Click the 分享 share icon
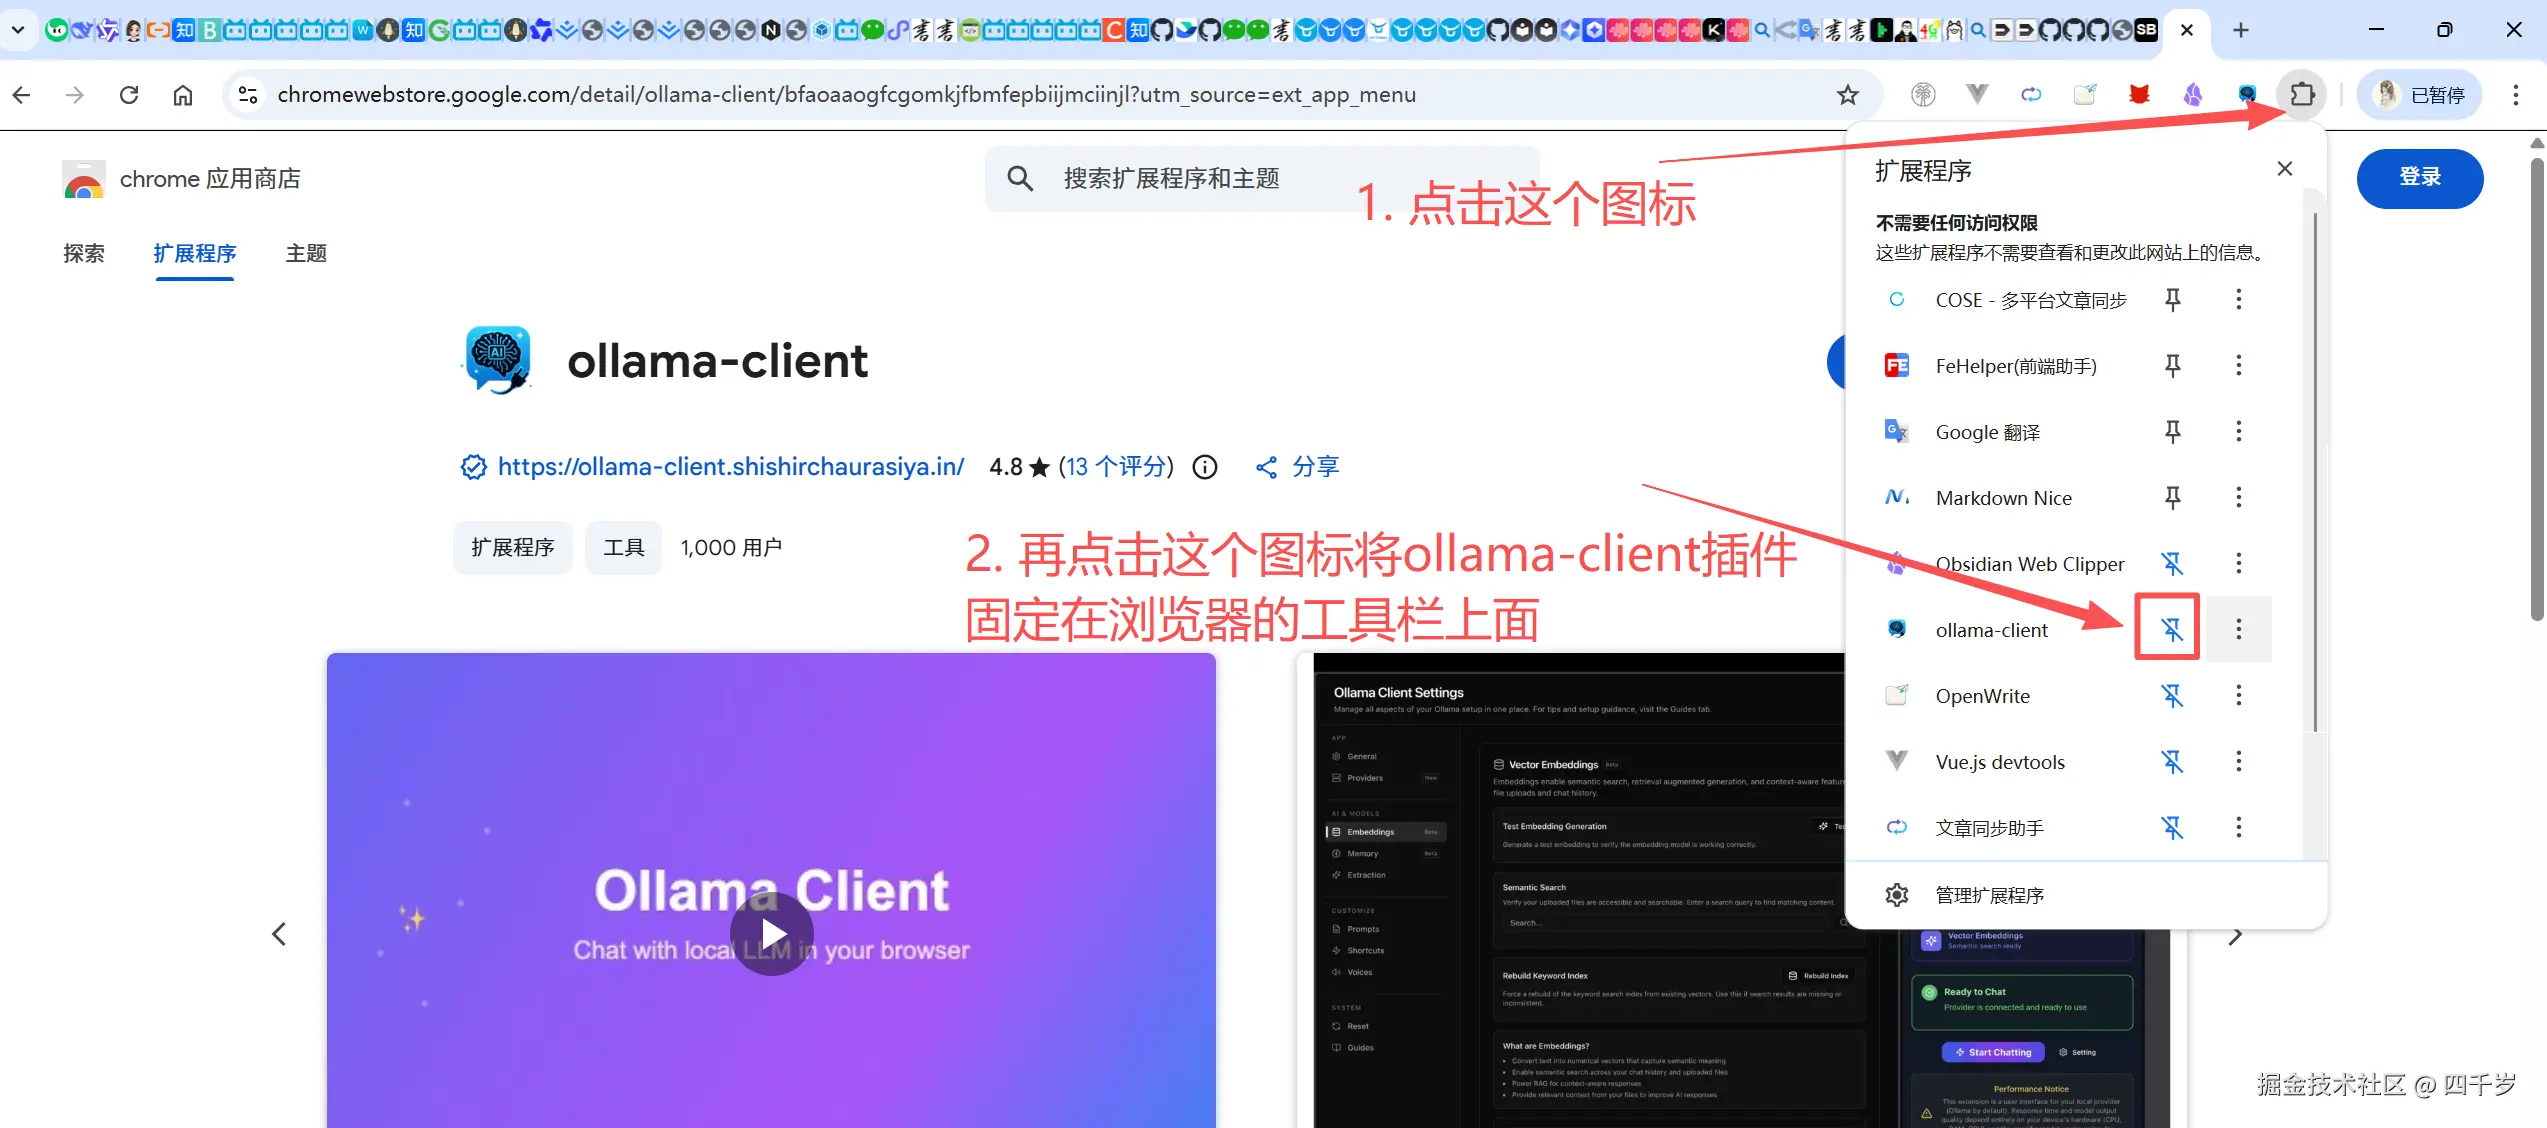The image size is (2547, 1128). [1266, 466]
